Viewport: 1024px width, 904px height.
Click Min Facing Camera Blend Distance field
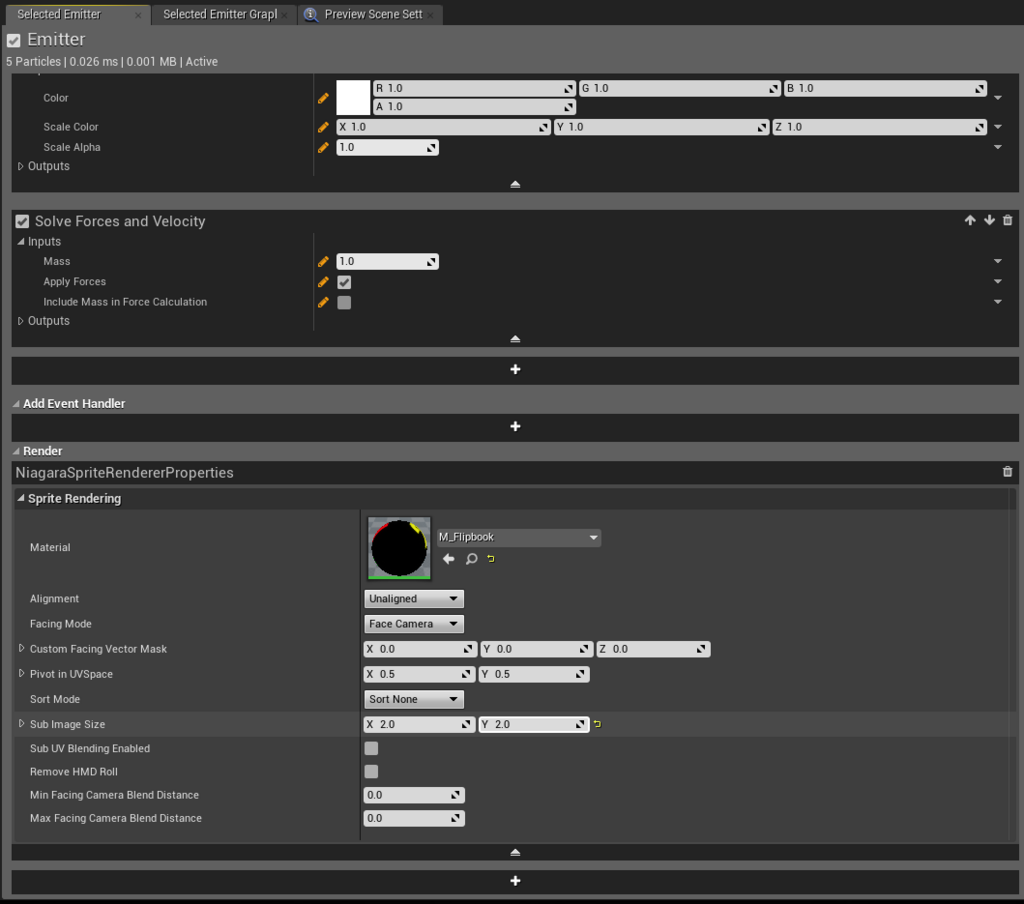tap(414, 795)
